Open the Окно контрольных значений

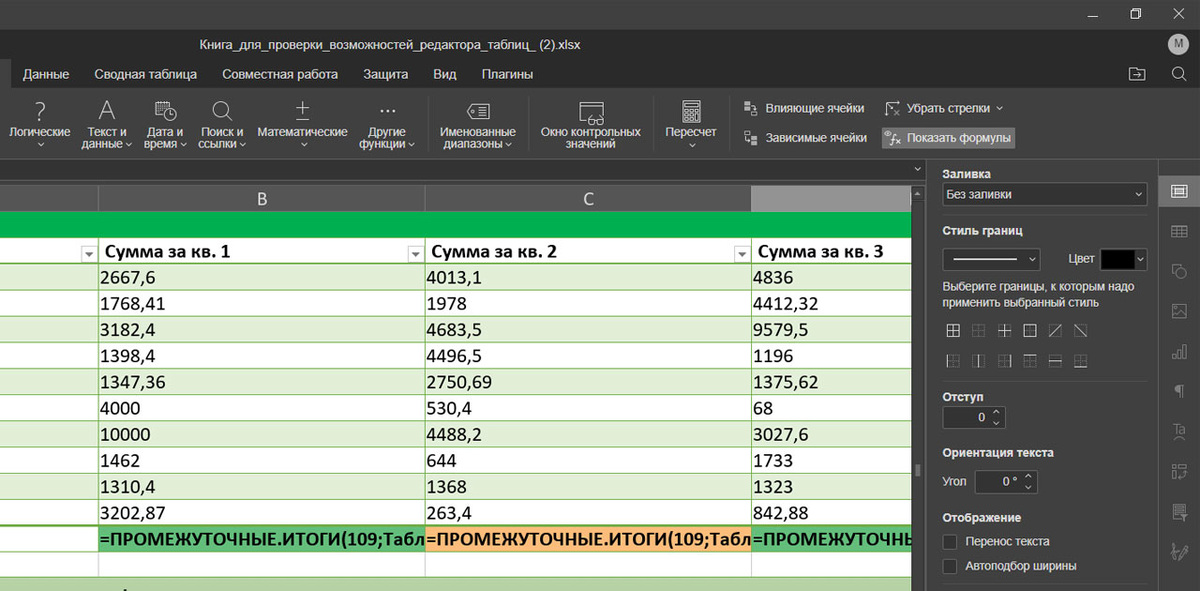591,124
